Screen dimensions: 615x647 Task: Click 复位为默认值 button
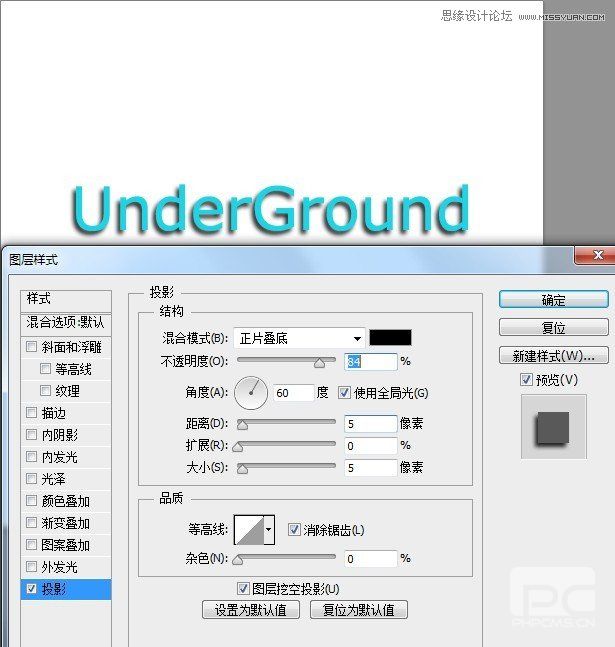pyautogui.click(x=359, y=609)
